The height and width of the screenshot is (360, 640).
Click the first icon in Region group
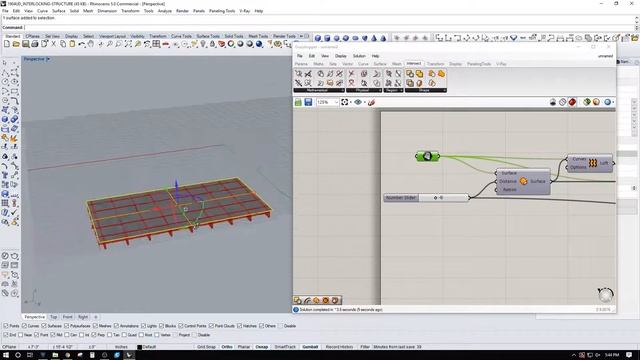click(x=389, y=73)
